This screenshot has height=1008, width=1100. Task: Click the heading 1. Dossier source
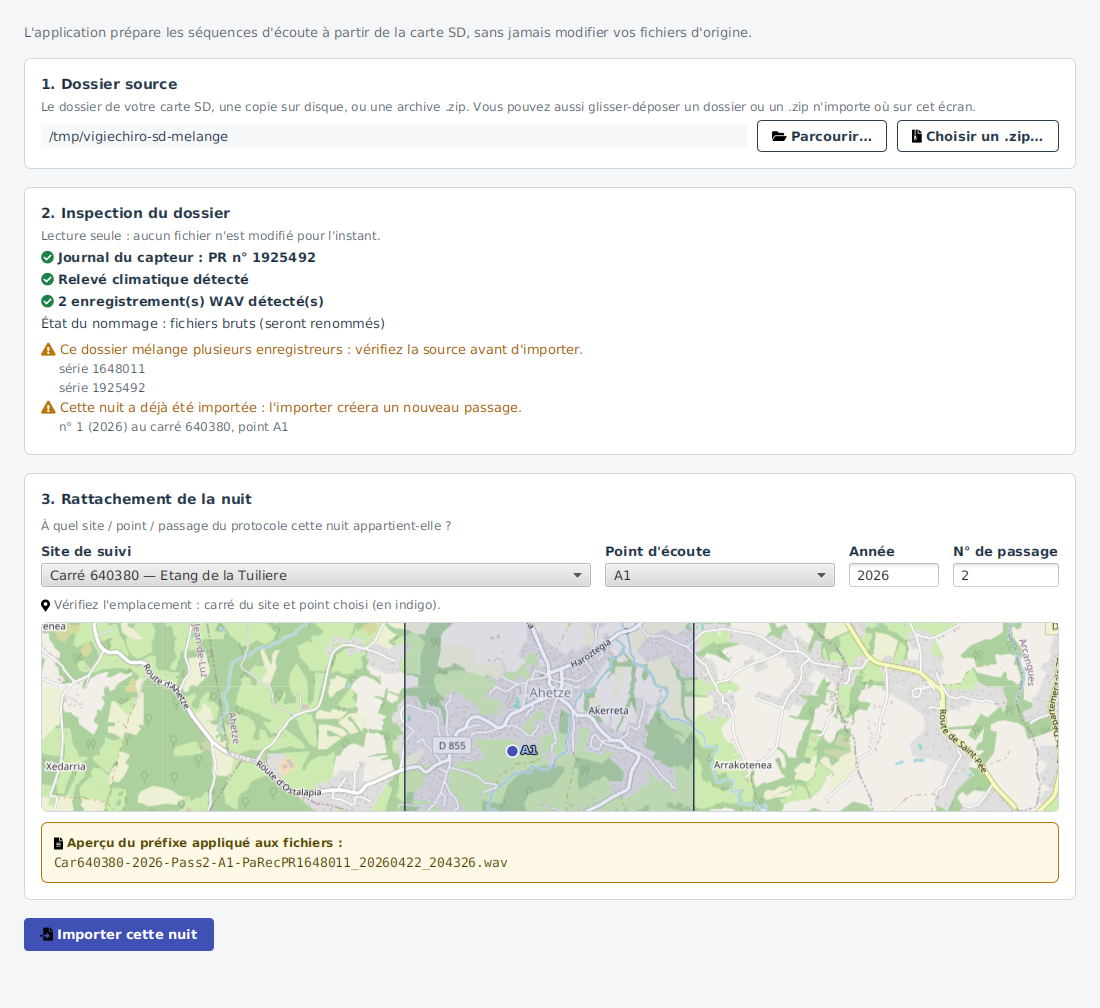[x=109, y=84]
